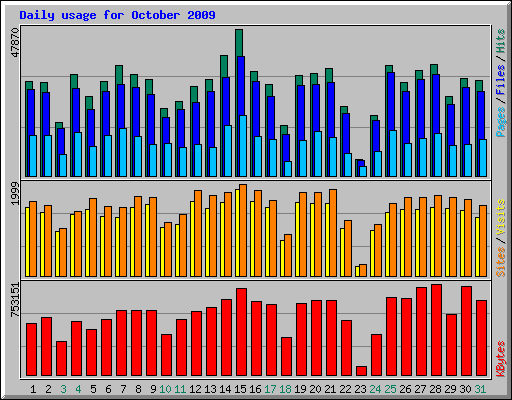Click day label 2 on the x-axis
Viewport: 512px width, 400px height.
tap(48, 389)
